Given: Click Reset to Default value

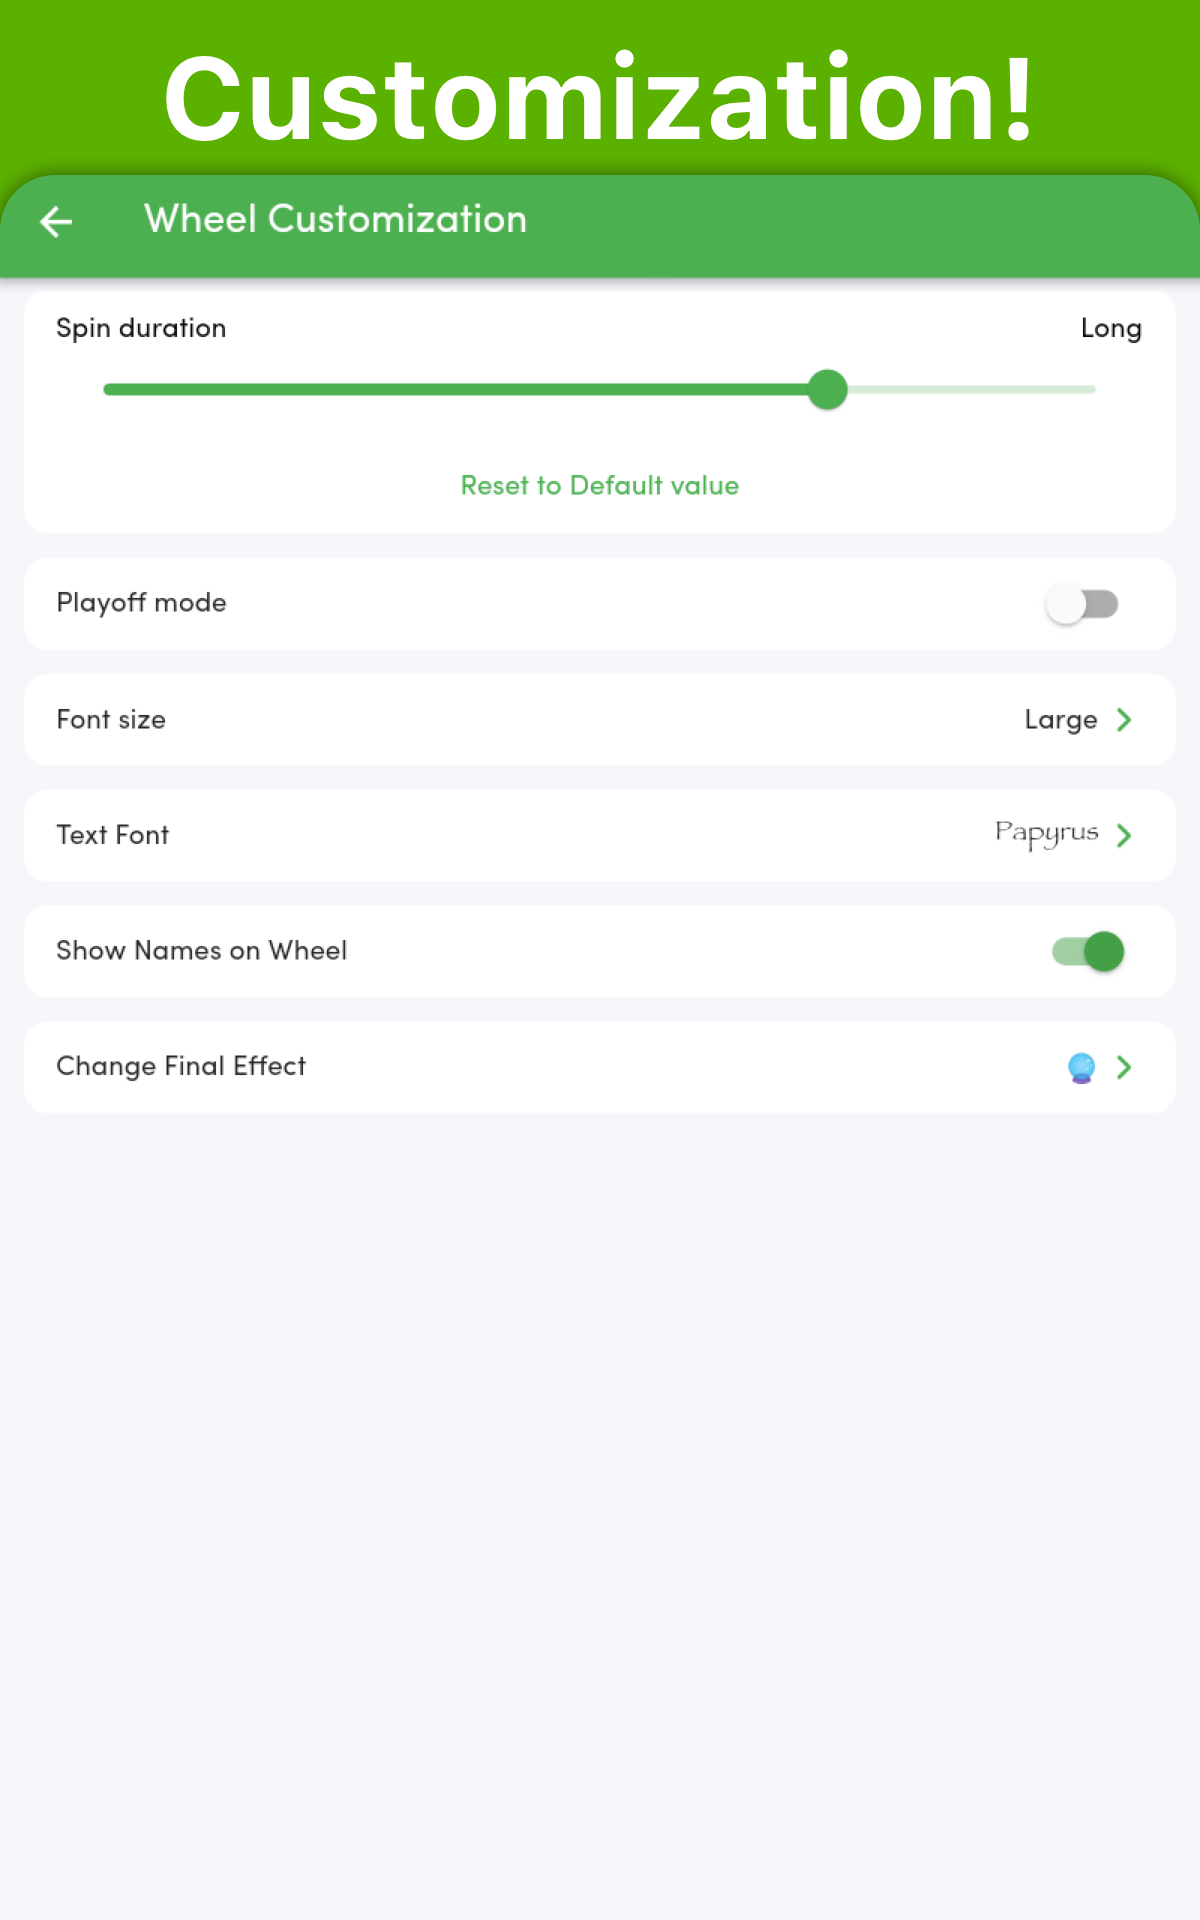Looking at the screenshot, I should pyautogui.click(x=600, y=486).
